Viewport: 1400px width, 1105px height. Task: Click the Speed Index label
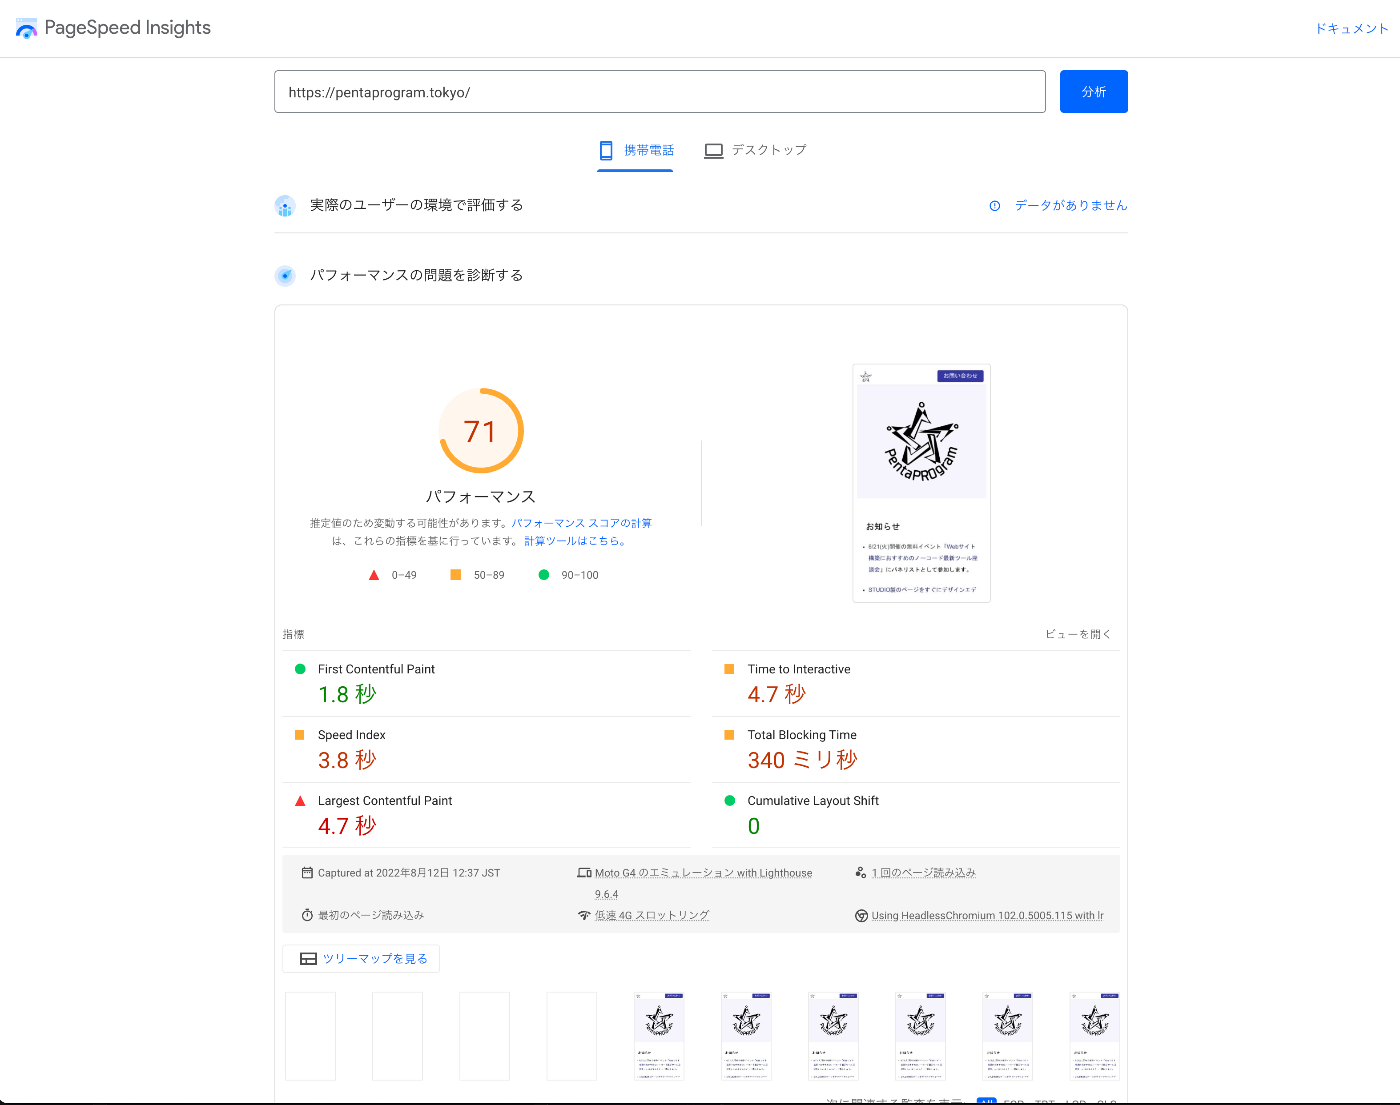point(351,735)
